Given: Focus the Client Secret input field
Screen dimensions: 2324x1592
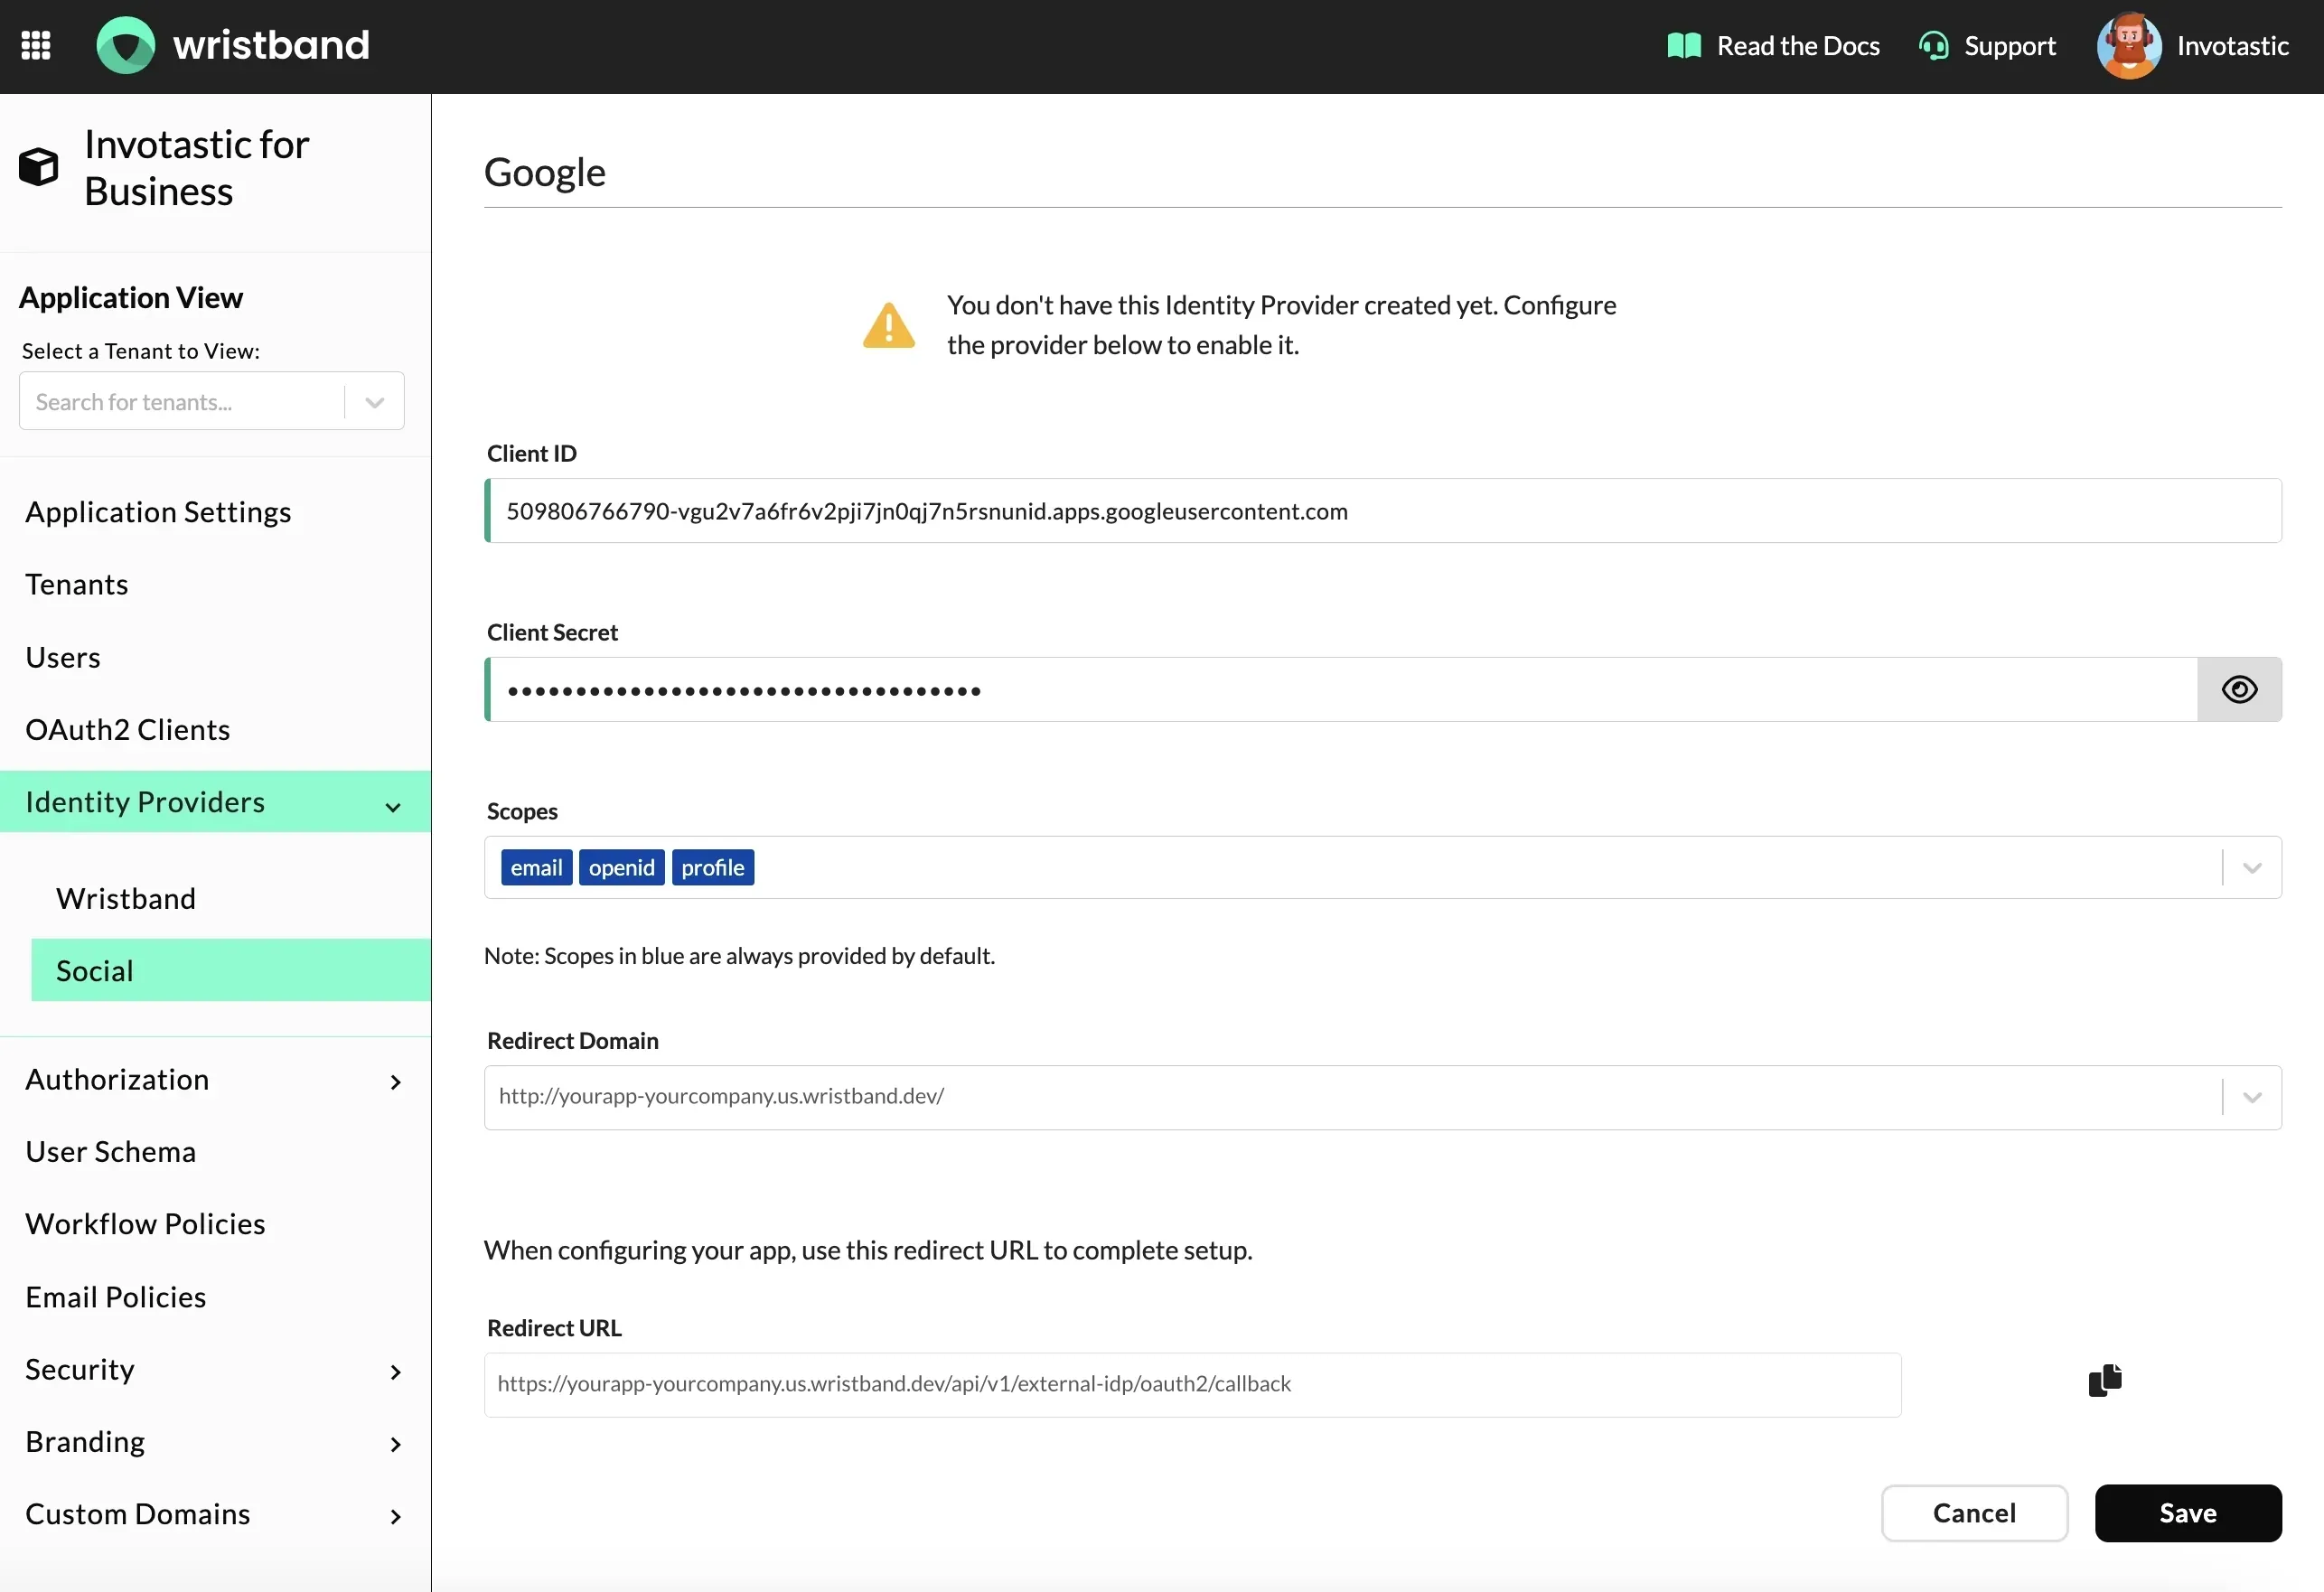Looking at the screenshot, I should pos(1341,690).
